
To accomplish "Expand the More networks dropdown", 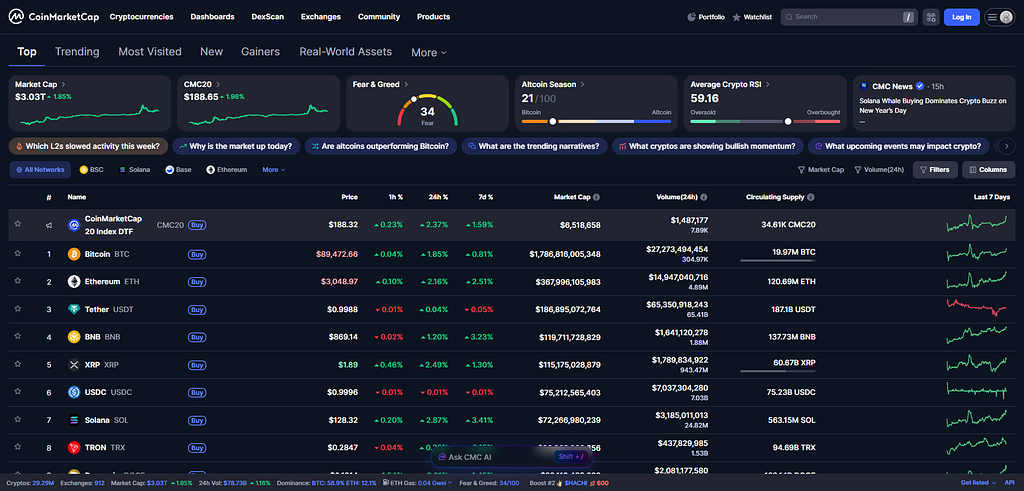I will pos(274,170).
